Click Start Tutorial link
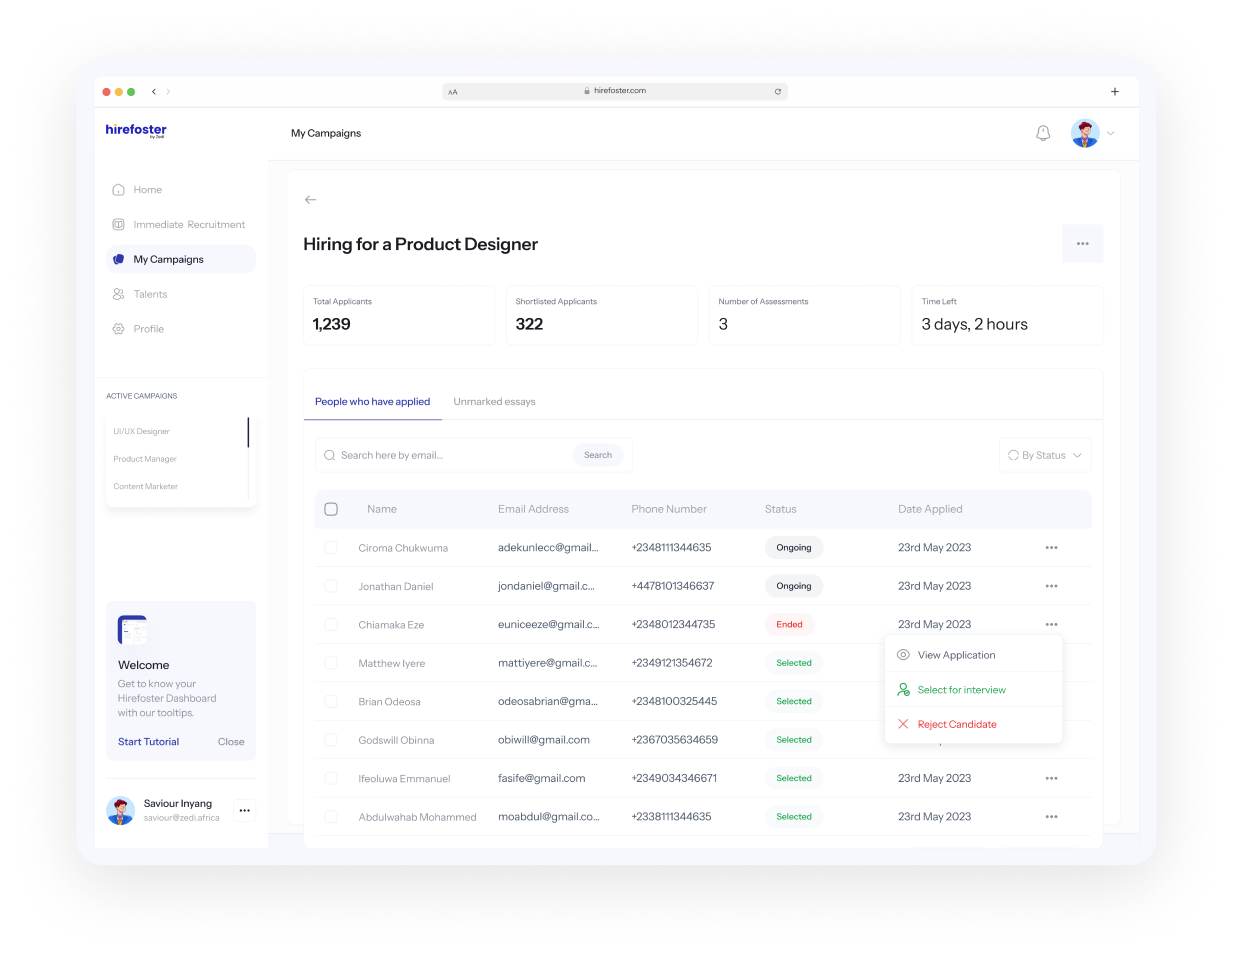Image resolution: width=1233 pixels, height=958 pixels. [148, 742]
